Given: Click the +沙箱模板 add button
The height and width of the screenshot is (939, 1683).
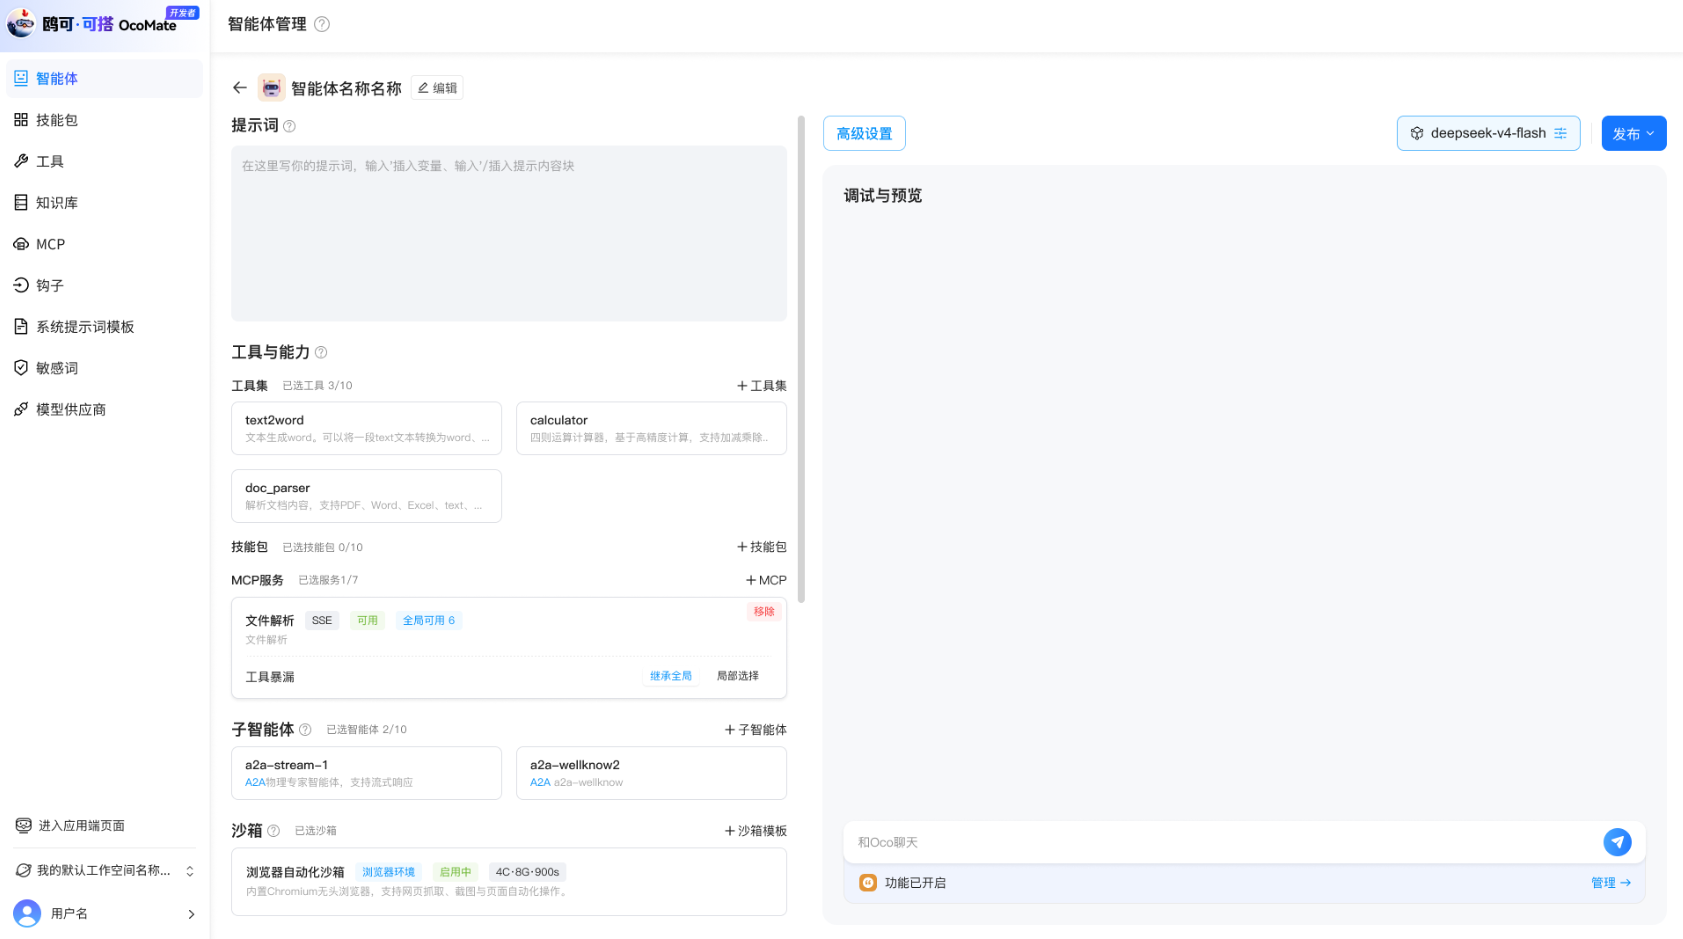Looking at the screenshot, I should [x=755, y=831].
